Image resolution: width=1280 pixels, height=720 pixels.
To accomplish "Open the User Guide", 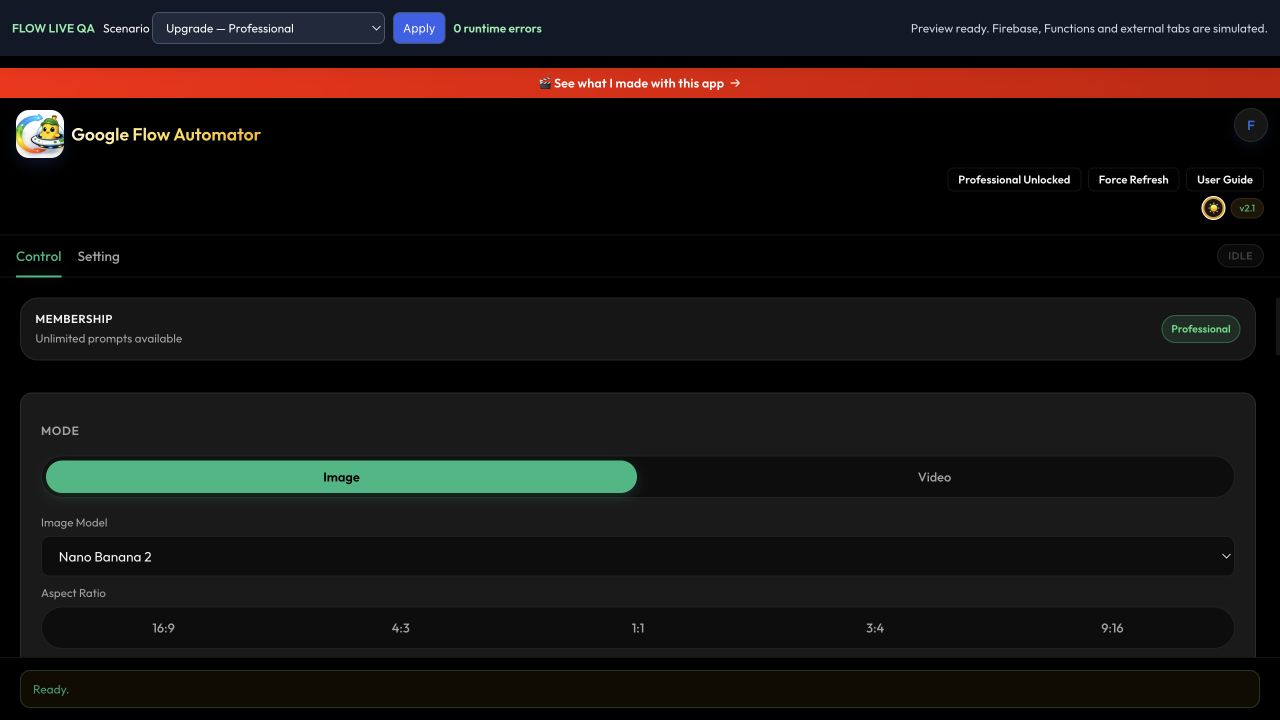I will click(x=1225, y=180).
